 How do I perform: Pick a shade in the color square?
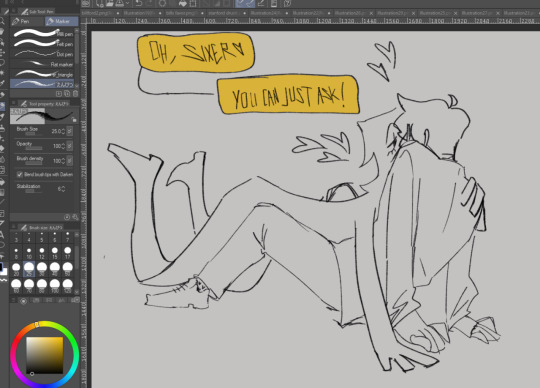click(44, 356)
